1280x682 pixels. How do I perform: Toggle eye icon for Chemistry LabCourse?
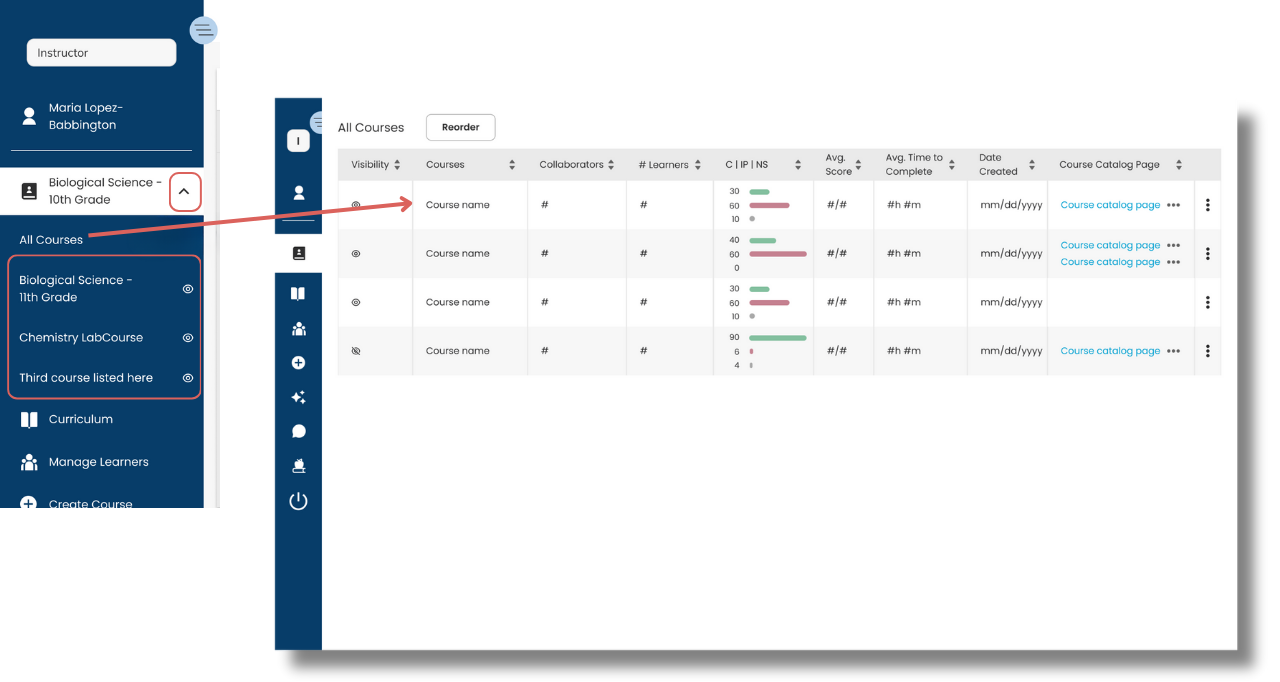pos(187,338)
